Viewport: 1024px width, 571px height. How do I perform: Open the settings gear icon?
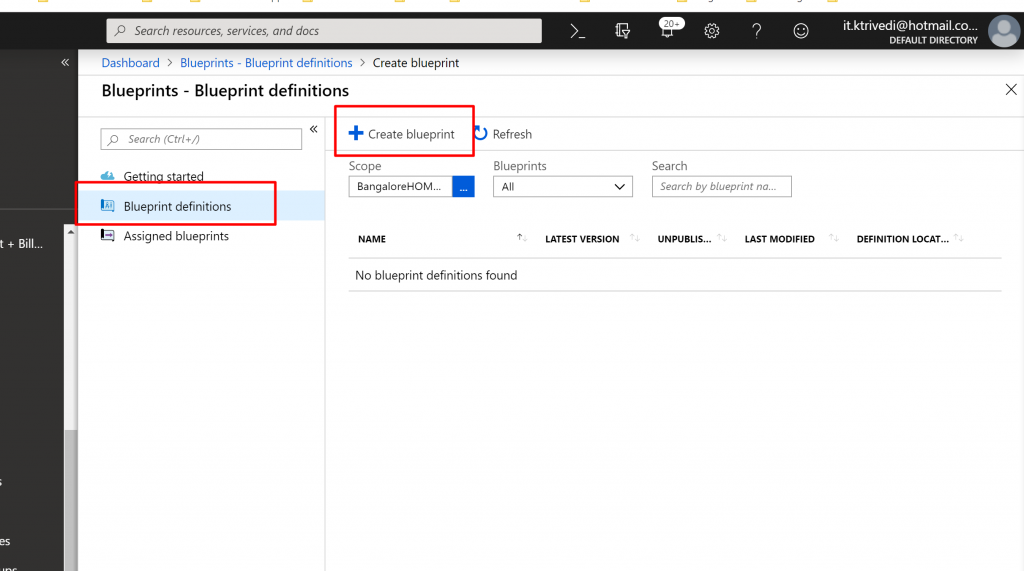(712, 31)
